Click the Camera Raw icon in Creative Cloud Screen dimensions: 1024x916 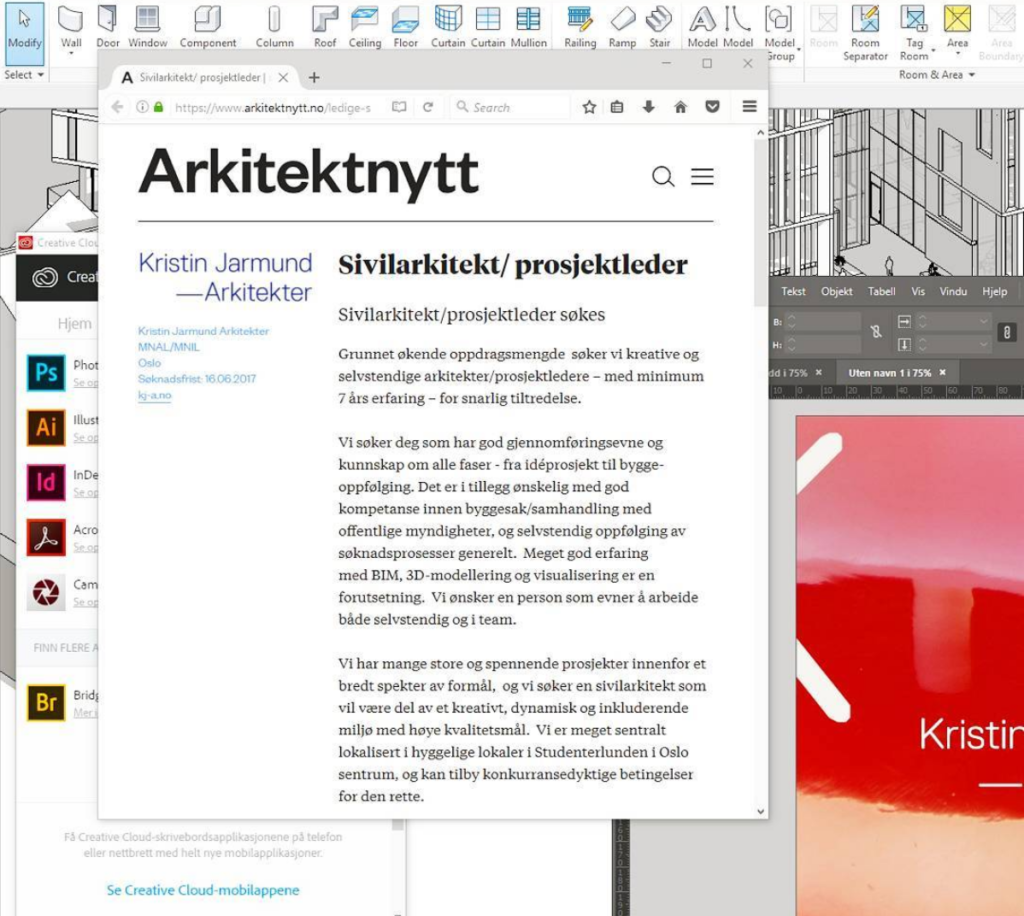click(46, 592)
